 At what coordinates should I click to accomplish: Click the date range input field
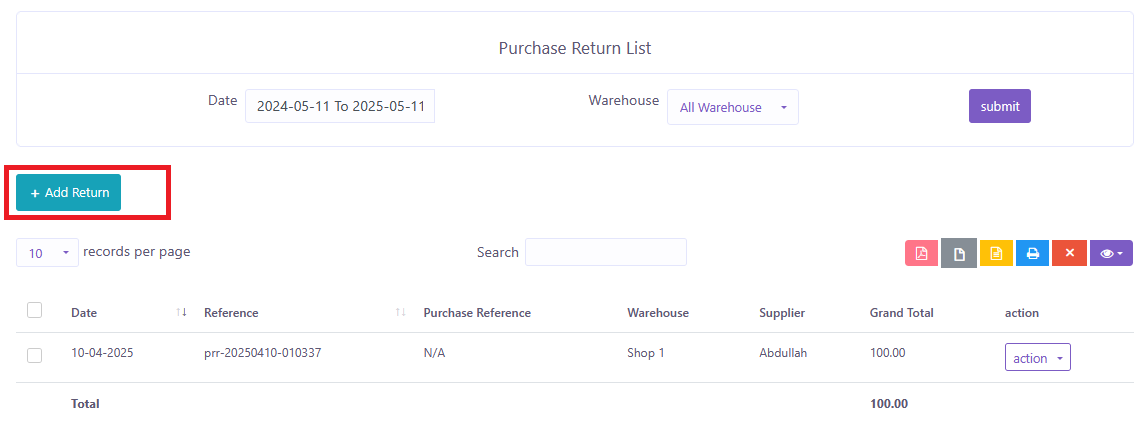(340, 106)
